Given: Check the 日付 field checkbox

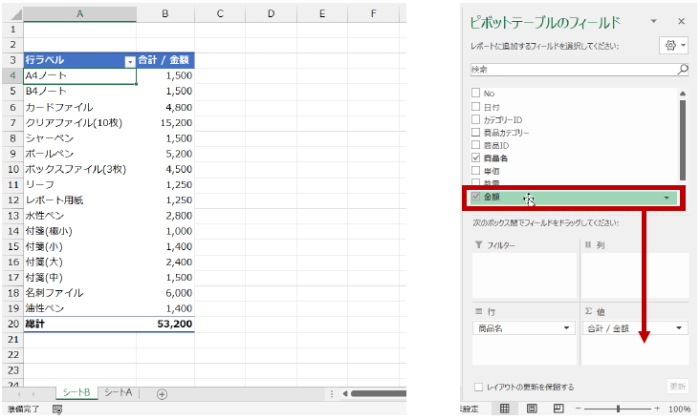Looking at the screenshot, I should 476,106.
